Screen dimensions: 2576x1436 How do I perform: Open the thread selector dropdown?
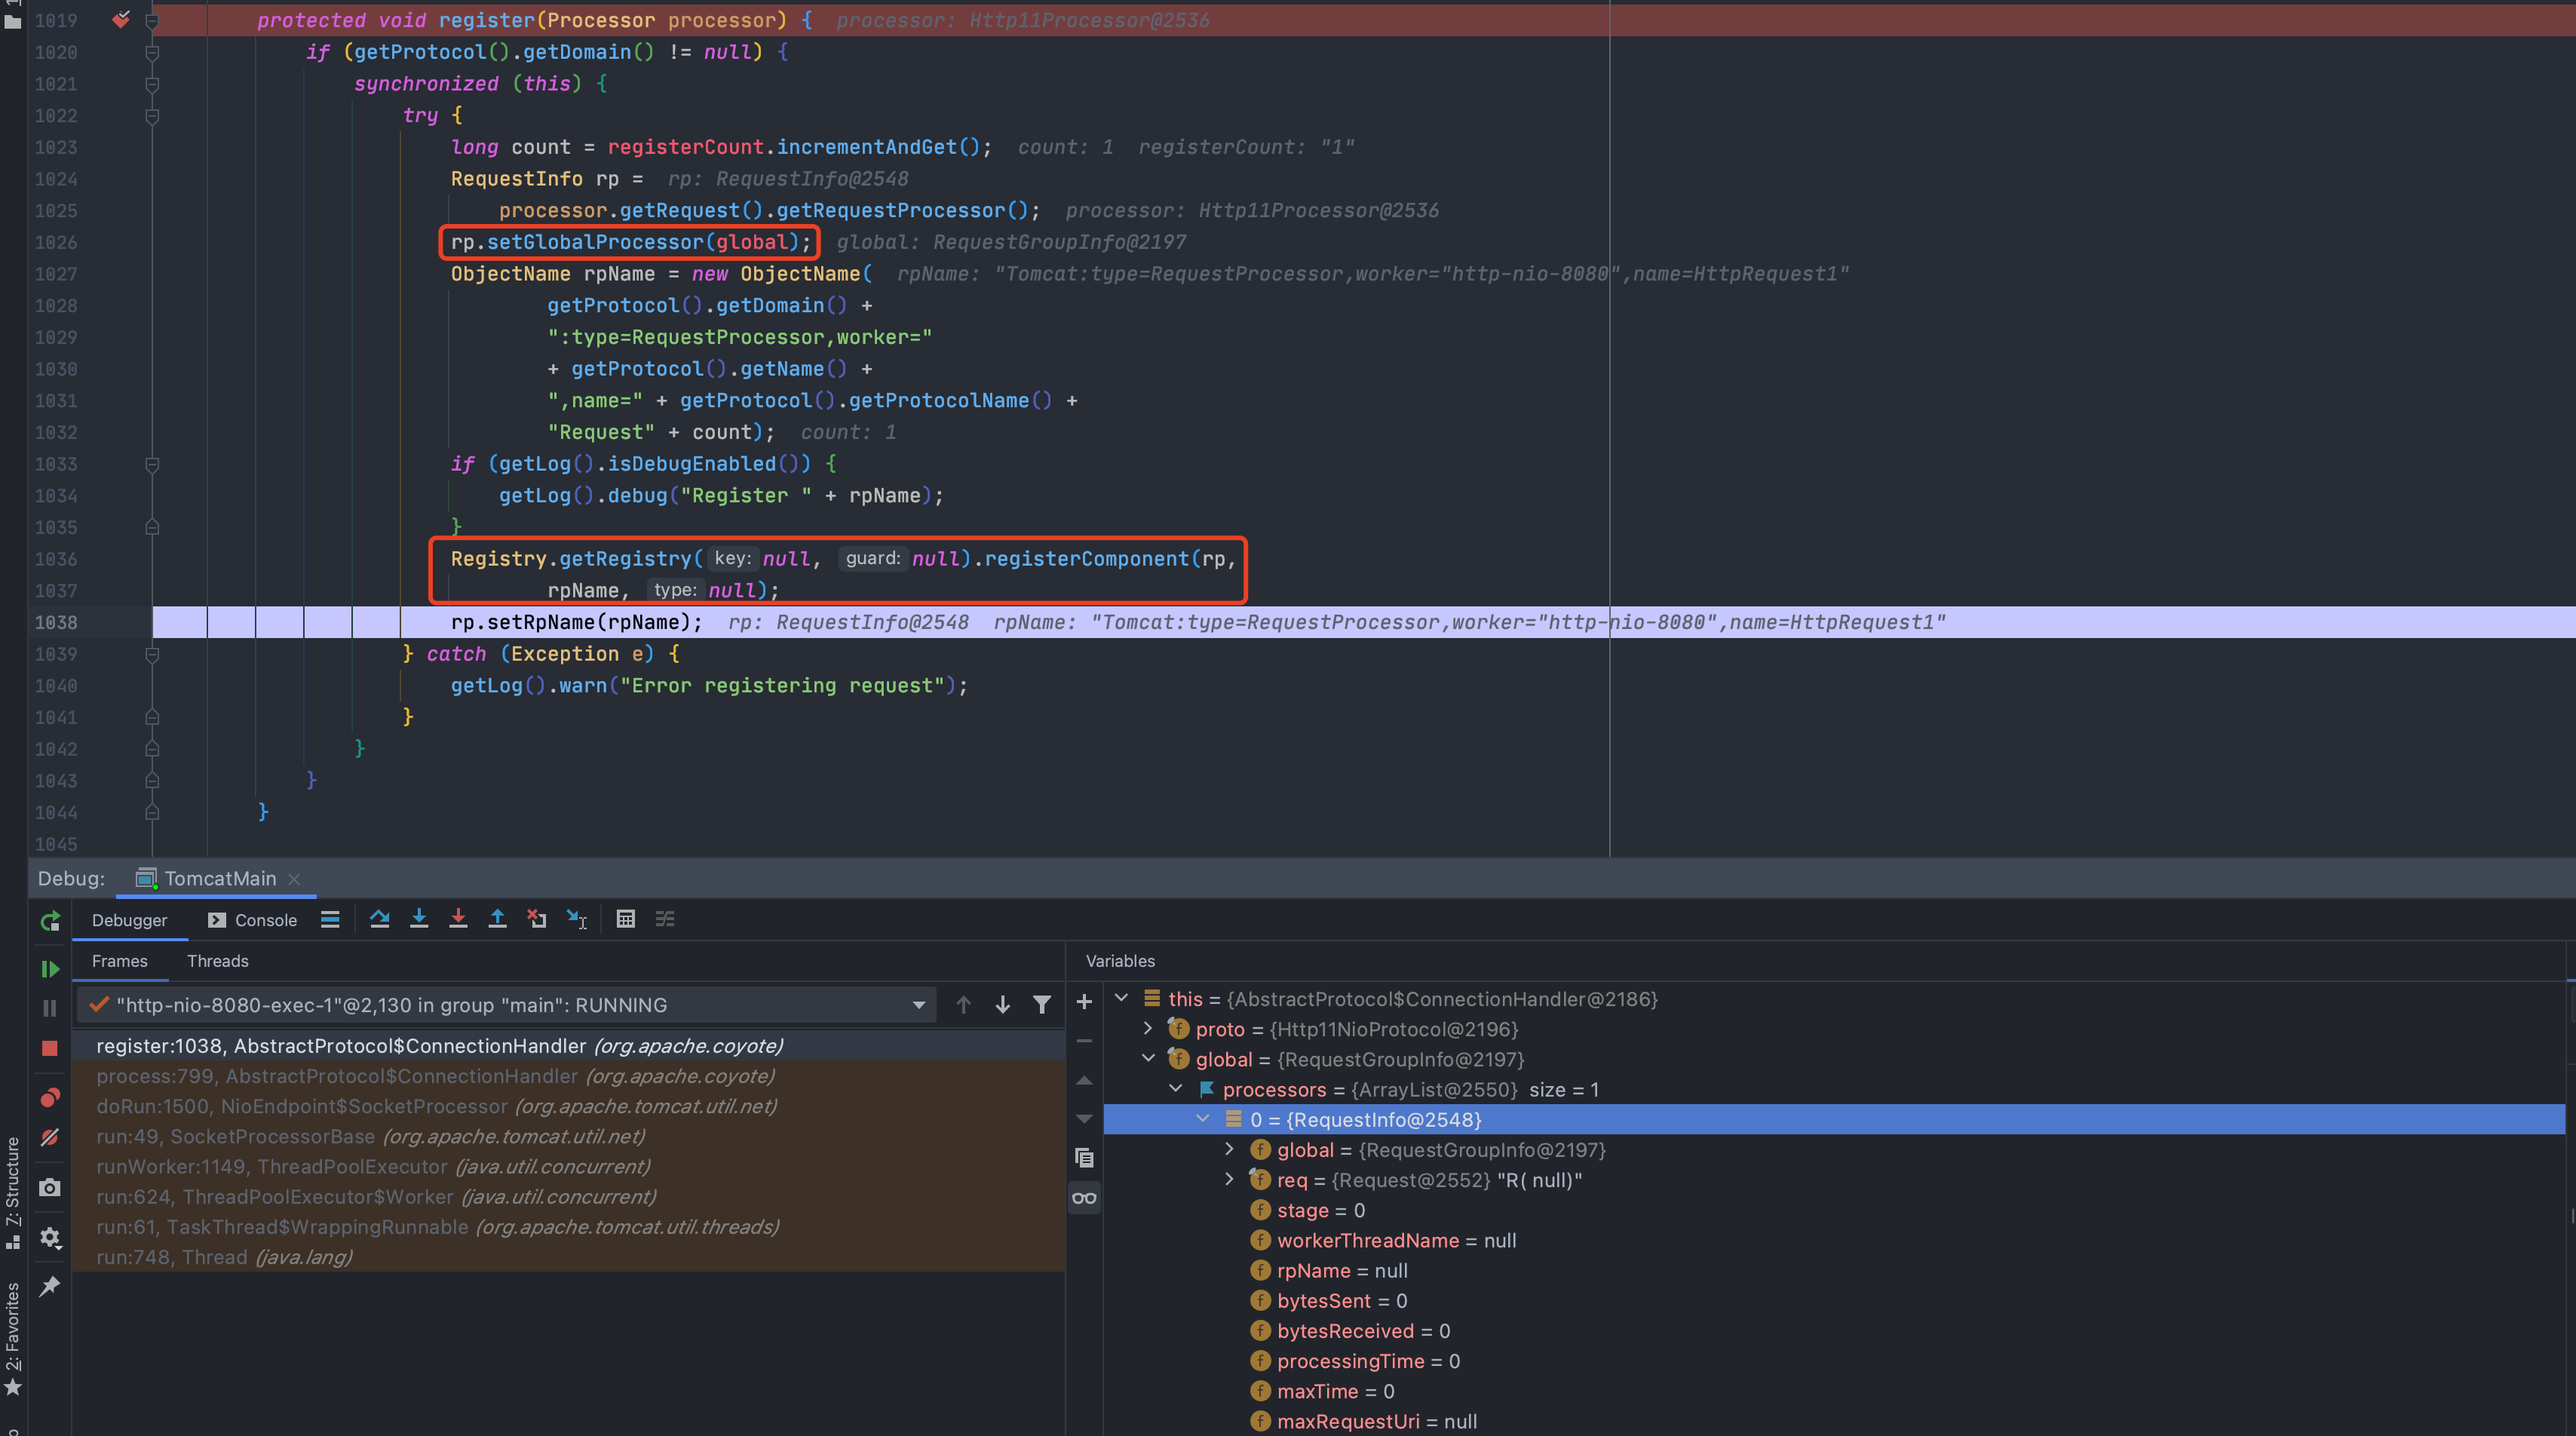918,1005
